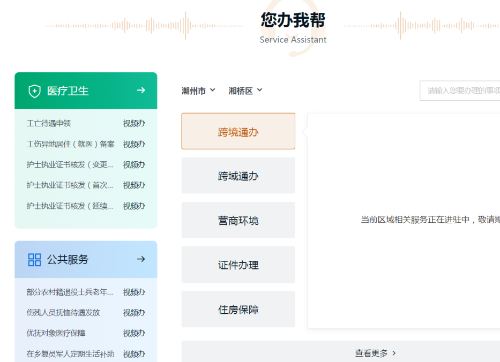The image size is (500, 362).
Task: Choose the 证件办理 category
Action: [238, 265]
